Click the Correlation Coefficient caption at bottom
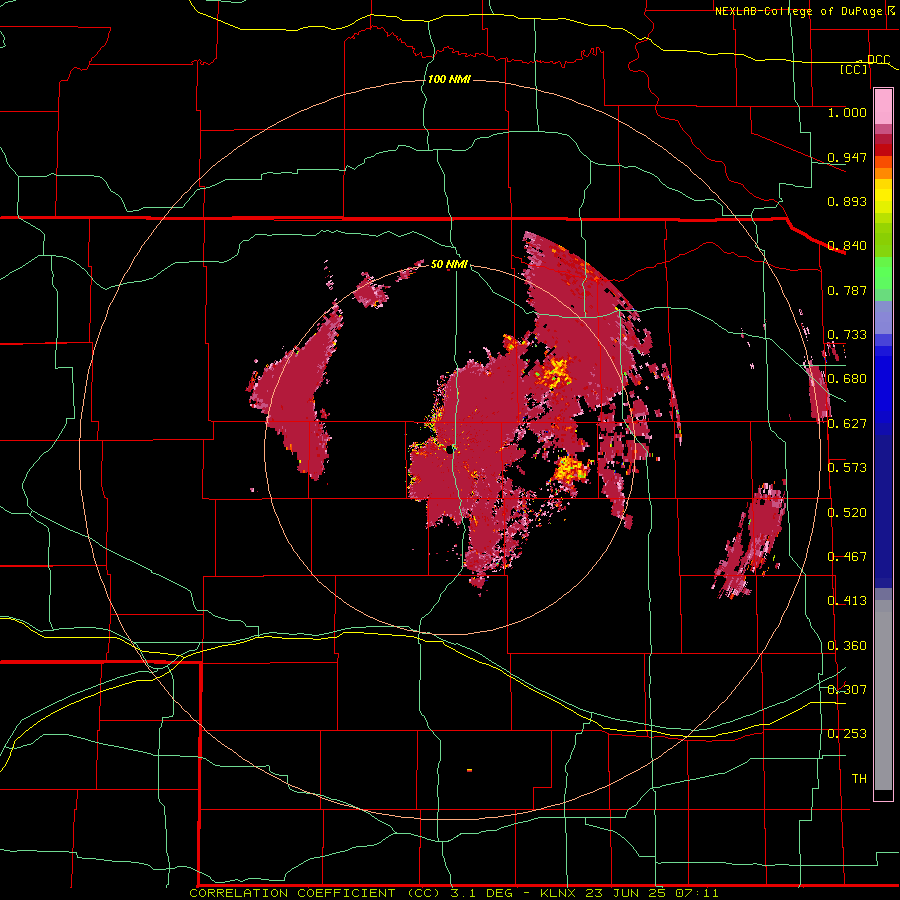 point(453,893)
